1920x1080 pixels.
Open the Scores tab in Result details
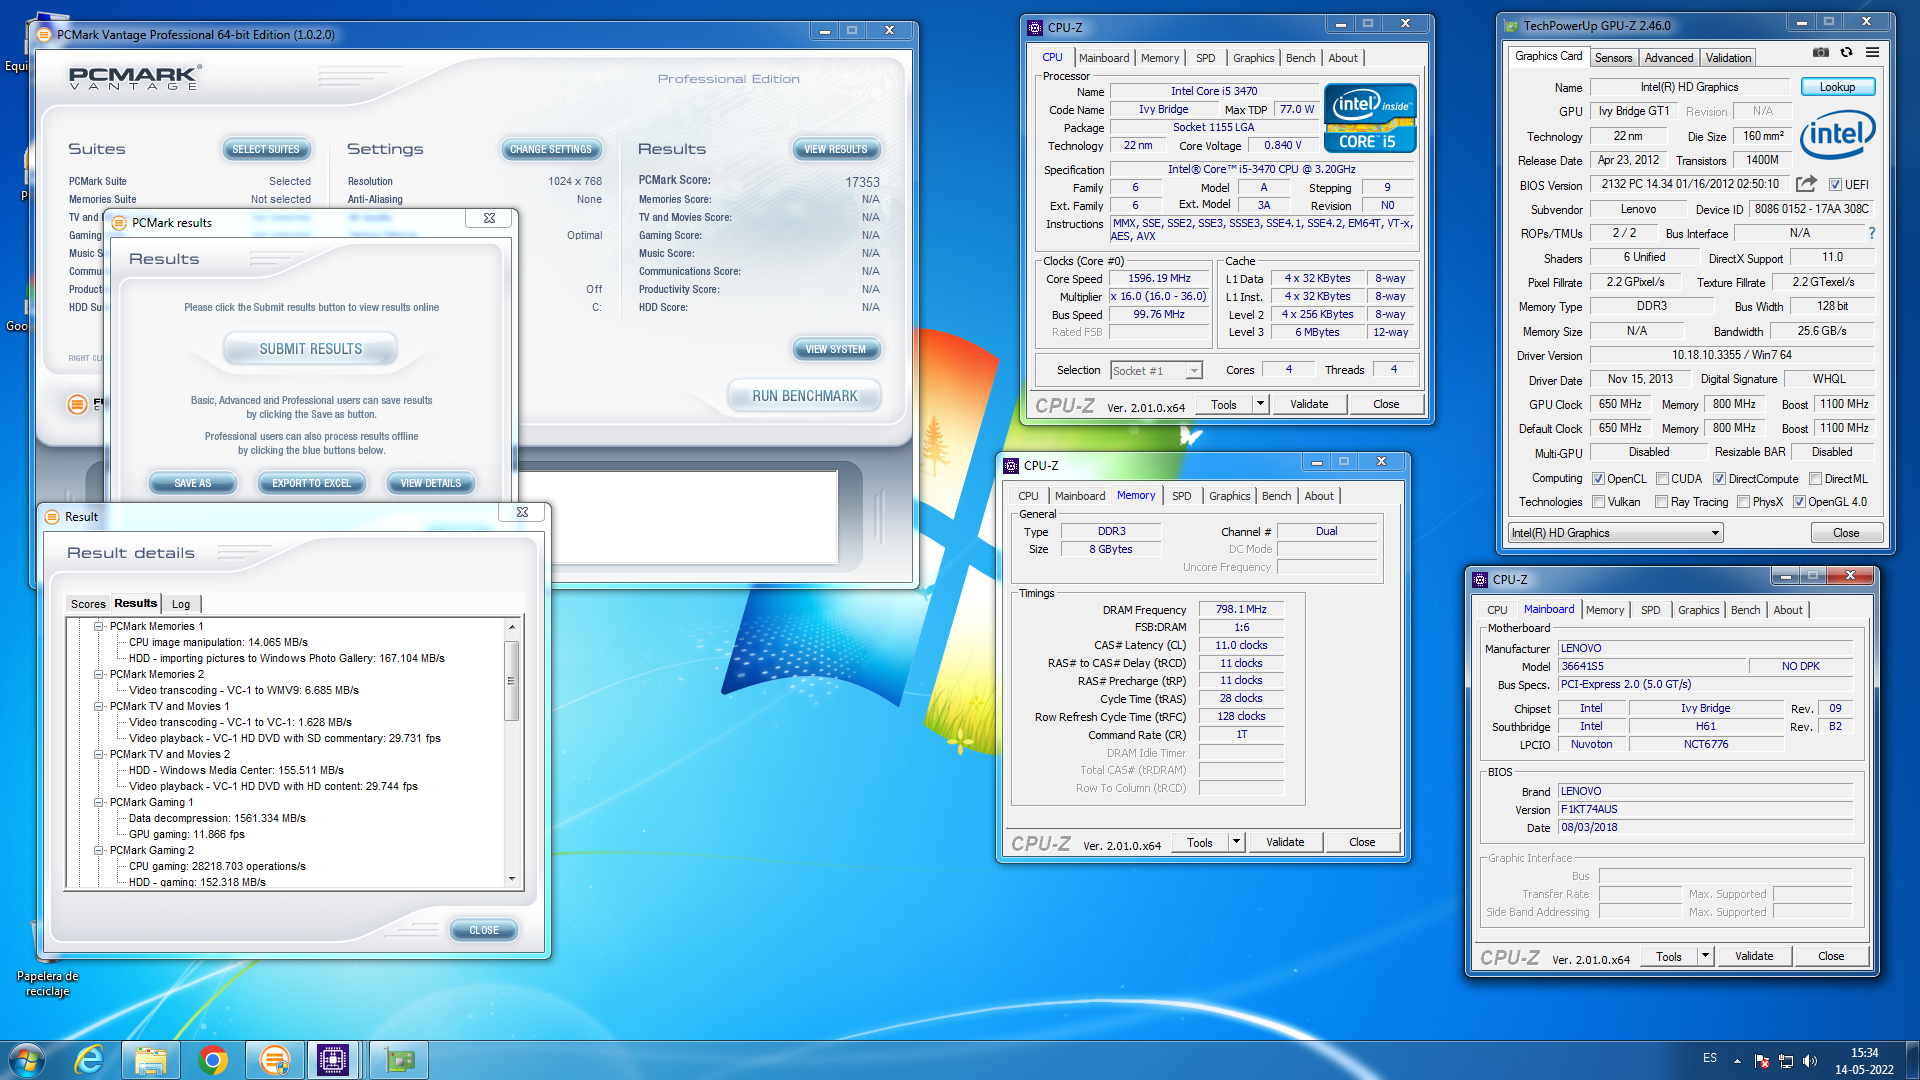click(x=88, y=604)
